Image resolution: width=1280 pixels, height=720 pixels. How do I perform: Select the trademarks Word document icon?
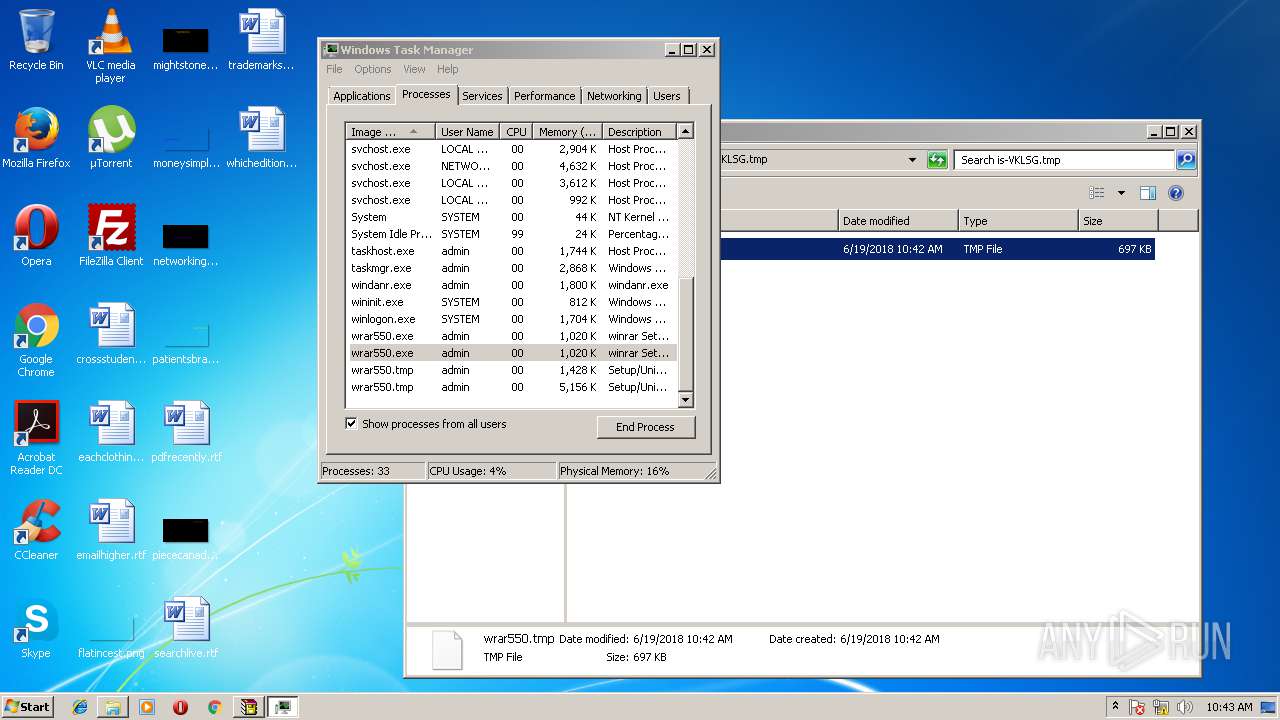pyautogui.click(x=261, y=40)
